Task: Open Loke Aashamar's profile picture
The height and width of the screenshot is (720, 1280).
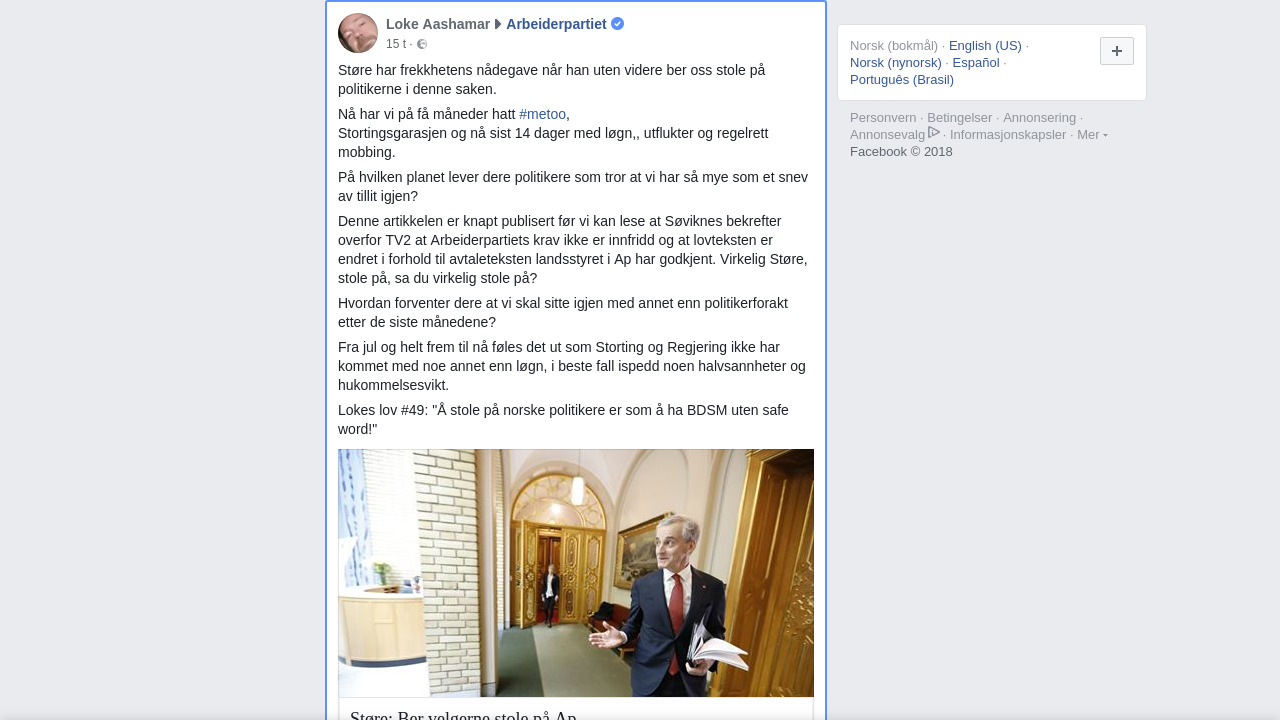Action: click(358, 33)
